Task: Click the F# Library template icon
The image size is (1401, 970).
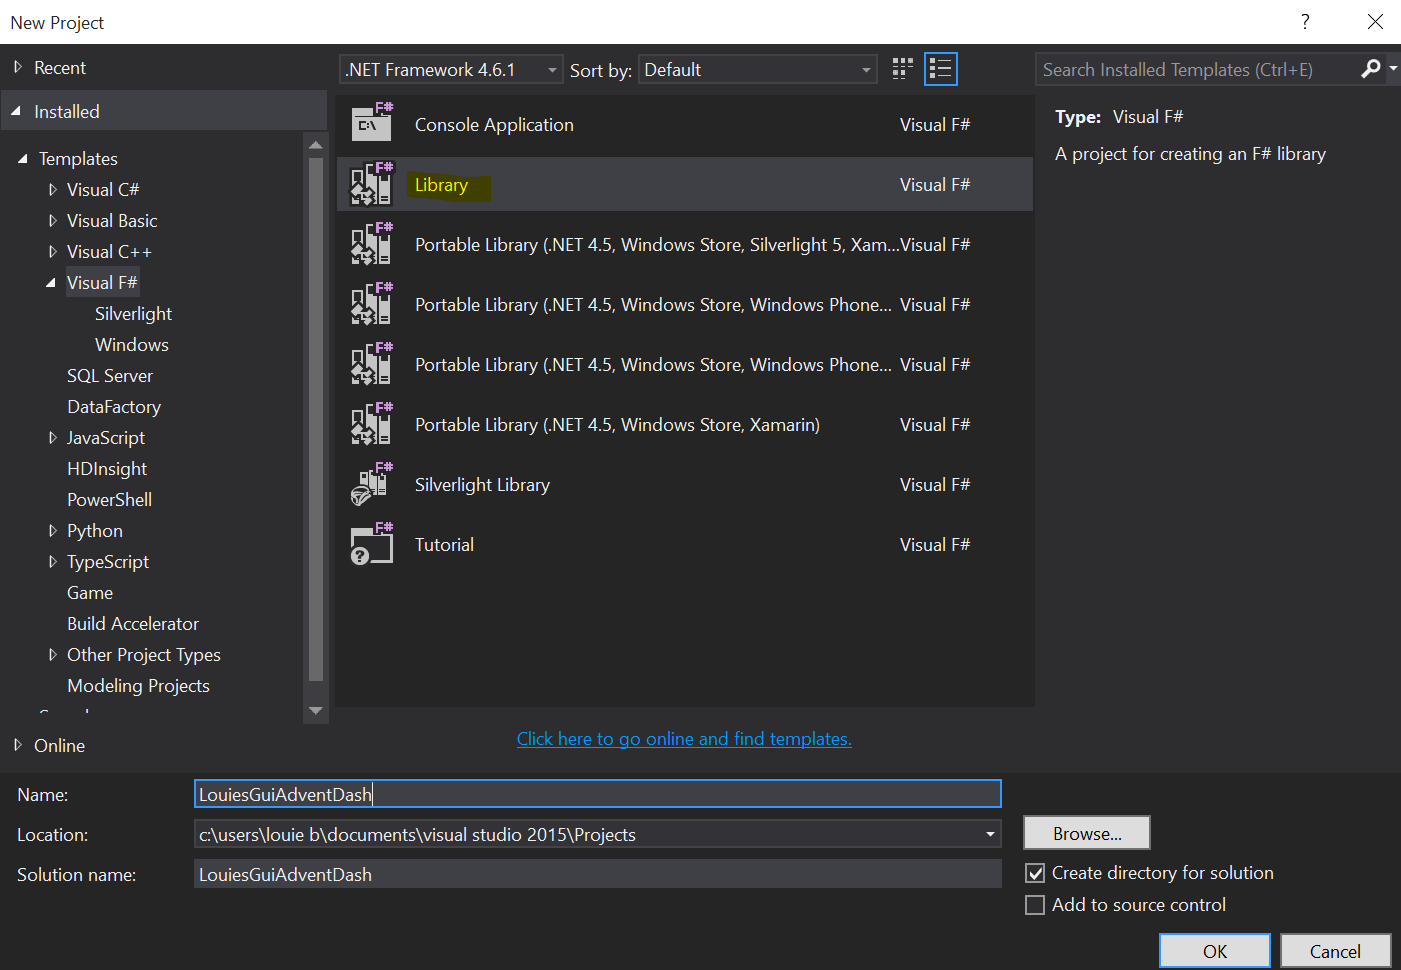Action: [x=372, y=184]
